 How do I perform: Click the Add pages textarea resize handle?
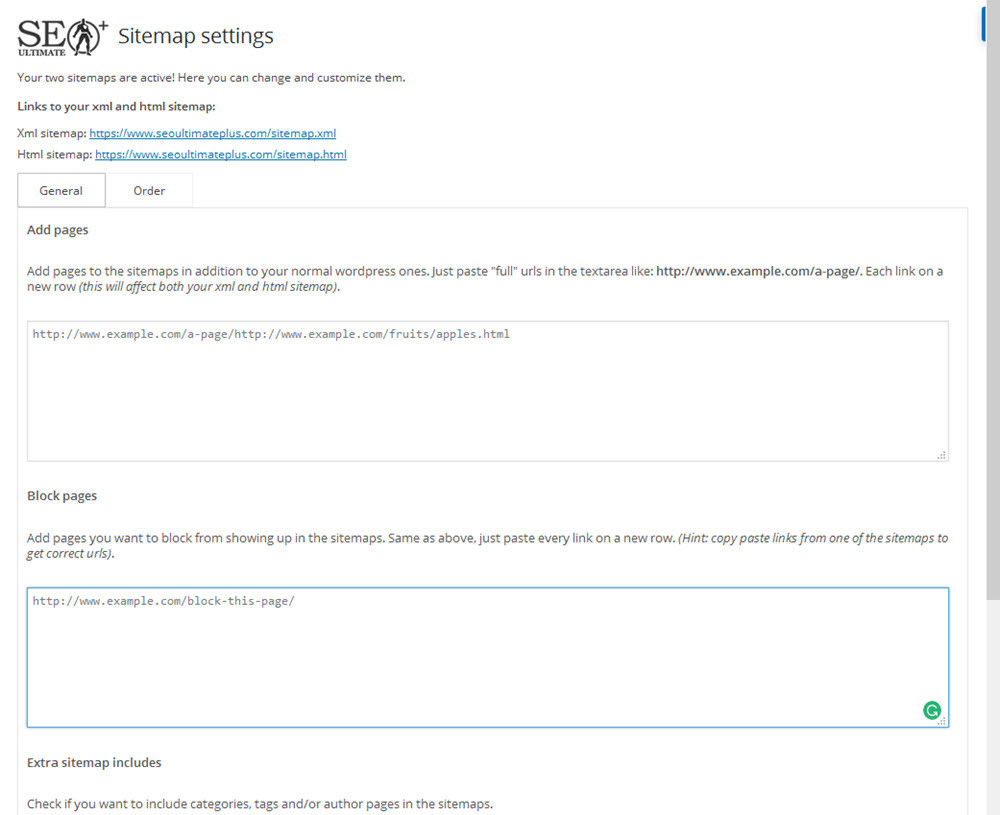942,455
